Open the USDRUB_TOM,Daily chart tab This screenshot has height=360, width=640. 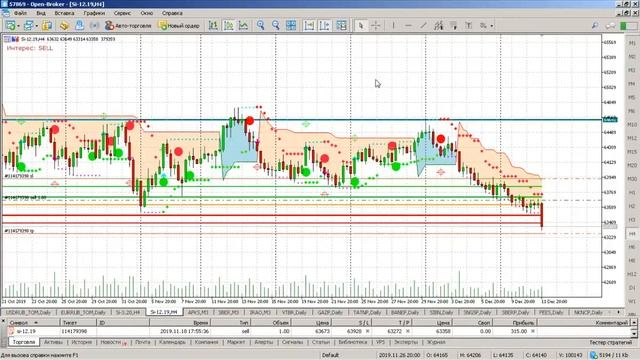coord(29,312)
